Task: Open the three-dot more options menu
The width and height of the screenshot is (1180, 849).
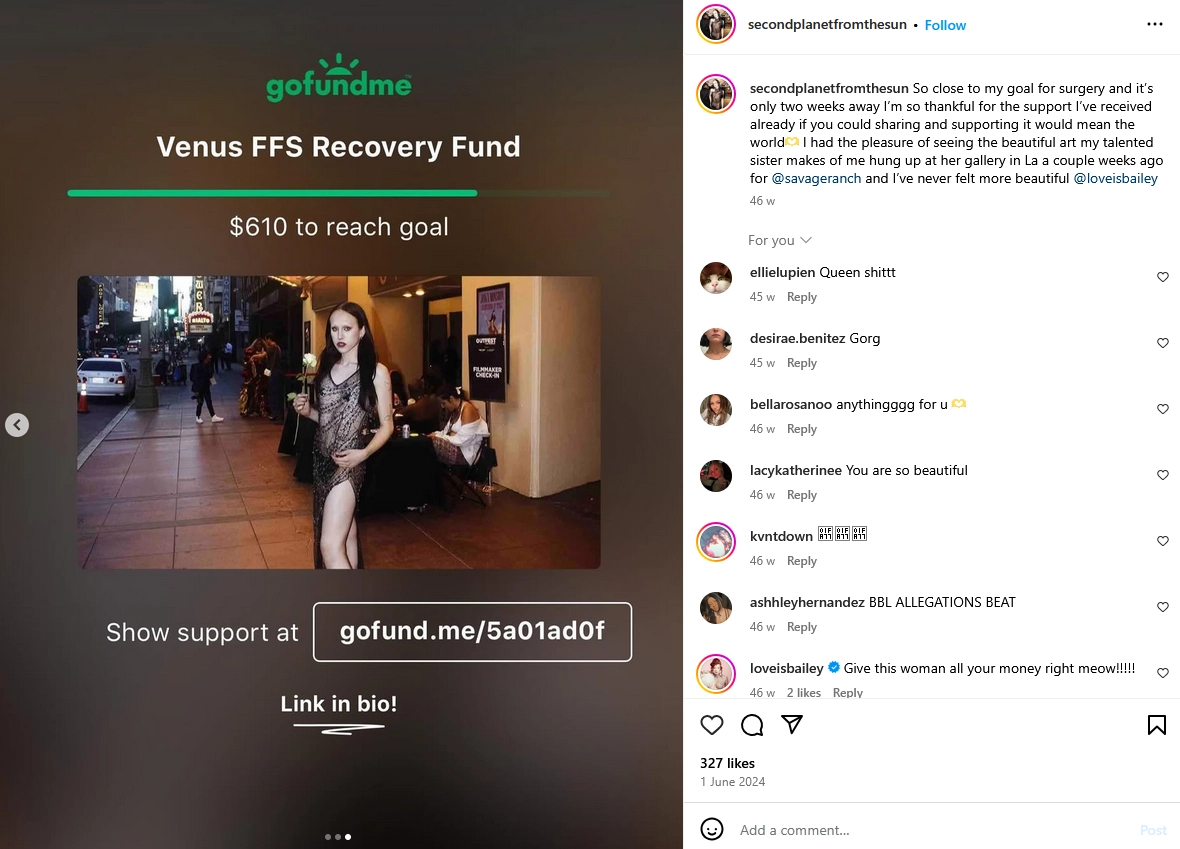Action: (1154, 24)
